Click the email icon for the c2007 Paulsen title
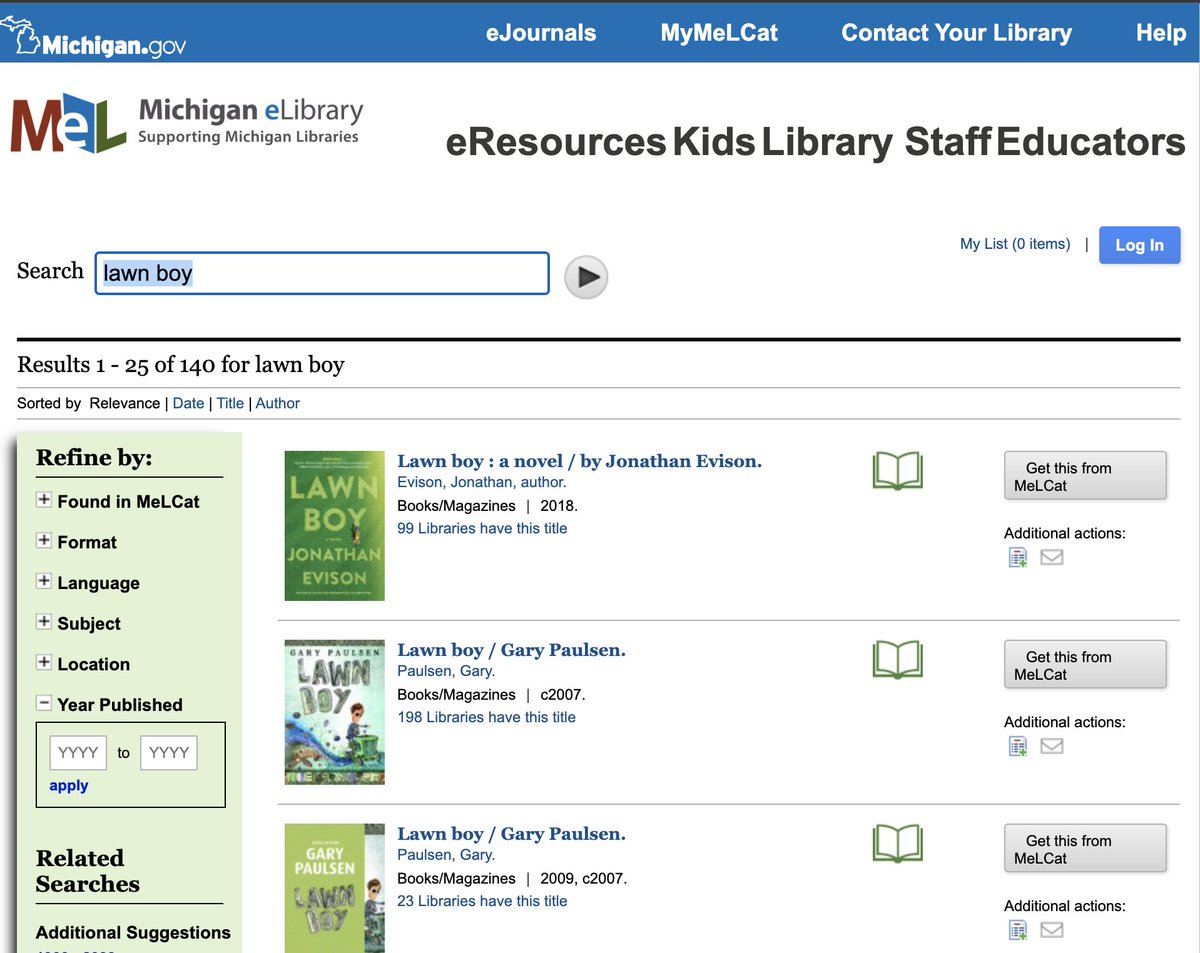Screen dimensions: 1200x953 [1051, 746]
